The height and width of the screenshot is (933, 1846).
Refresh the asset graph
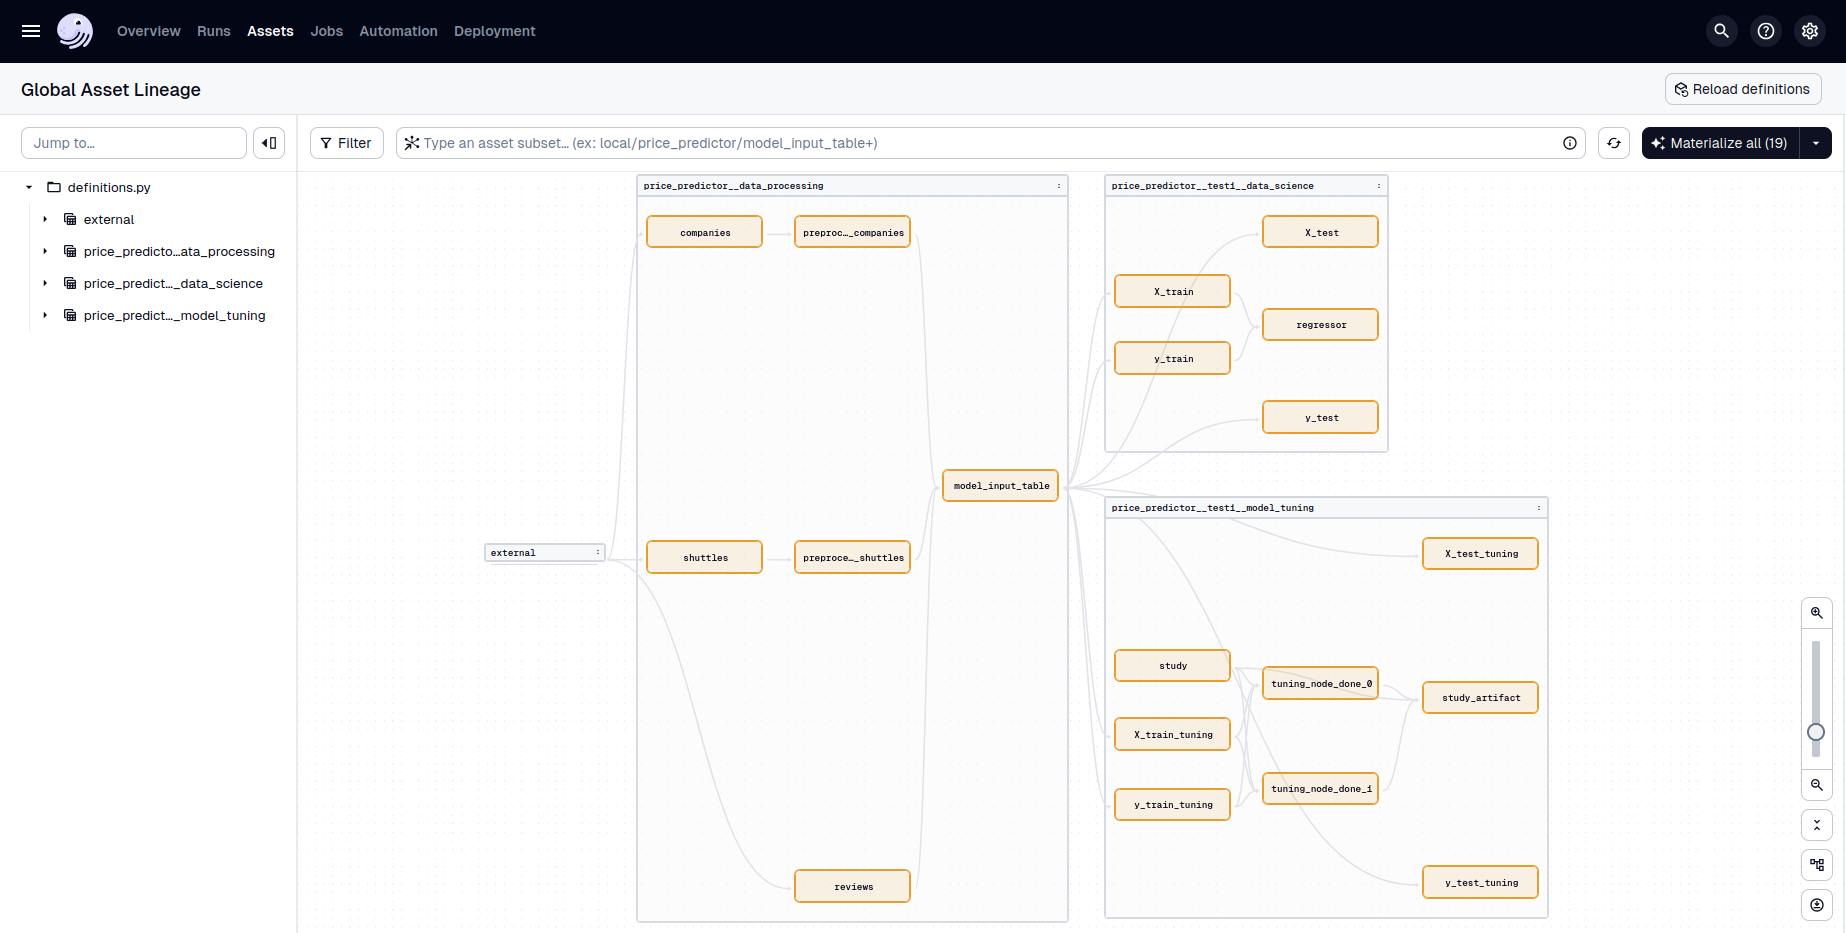click(x=1613, y=143)
